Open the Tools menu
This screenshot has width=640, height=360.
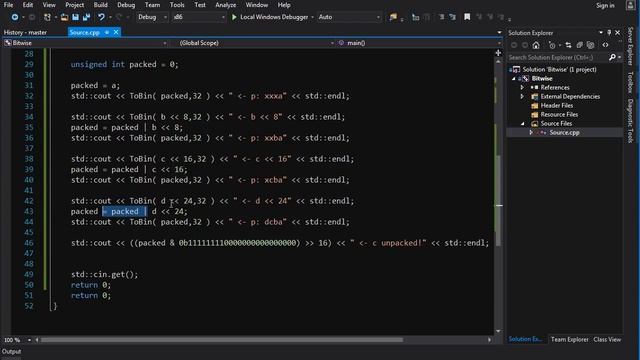pos(177,5)
